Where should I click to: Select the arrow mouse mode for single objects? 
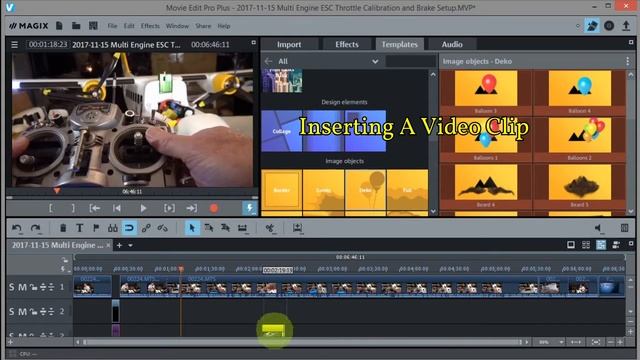(192, 228)
